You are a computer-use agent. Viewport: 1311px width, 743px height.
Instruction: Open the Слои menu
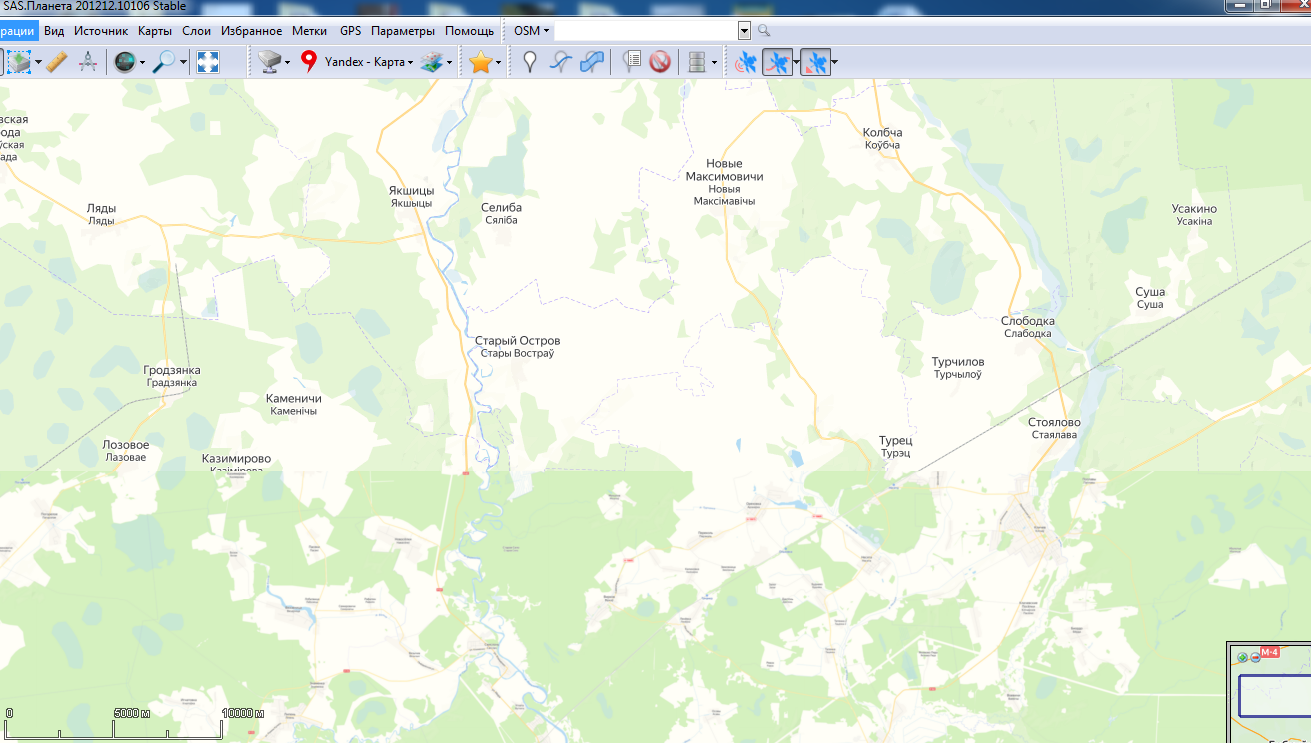click(x=196, y=31)
